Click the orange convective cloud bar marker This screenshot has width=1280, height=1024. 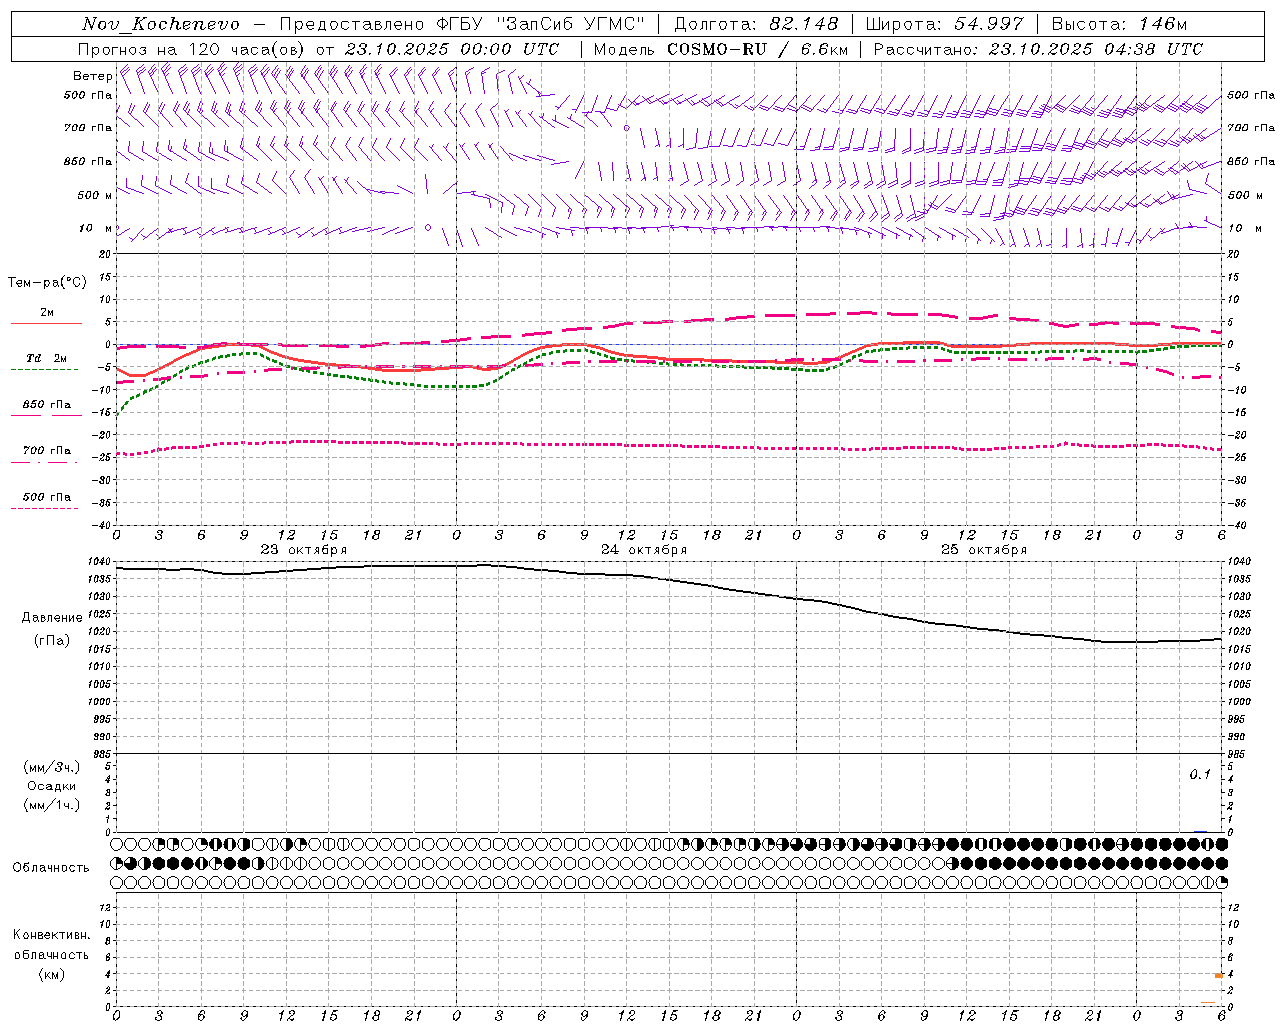[x=1219, y=975]
